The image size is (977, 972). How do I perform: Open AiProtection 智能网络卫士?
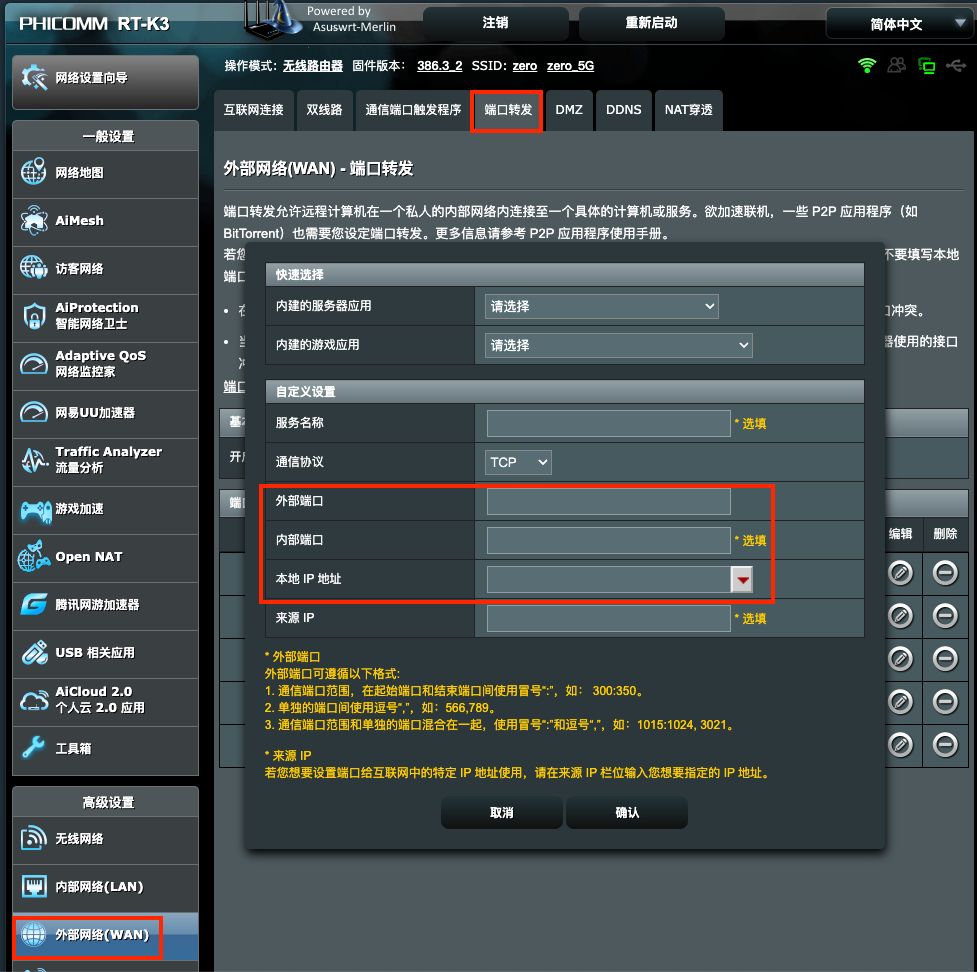(105, 317)
